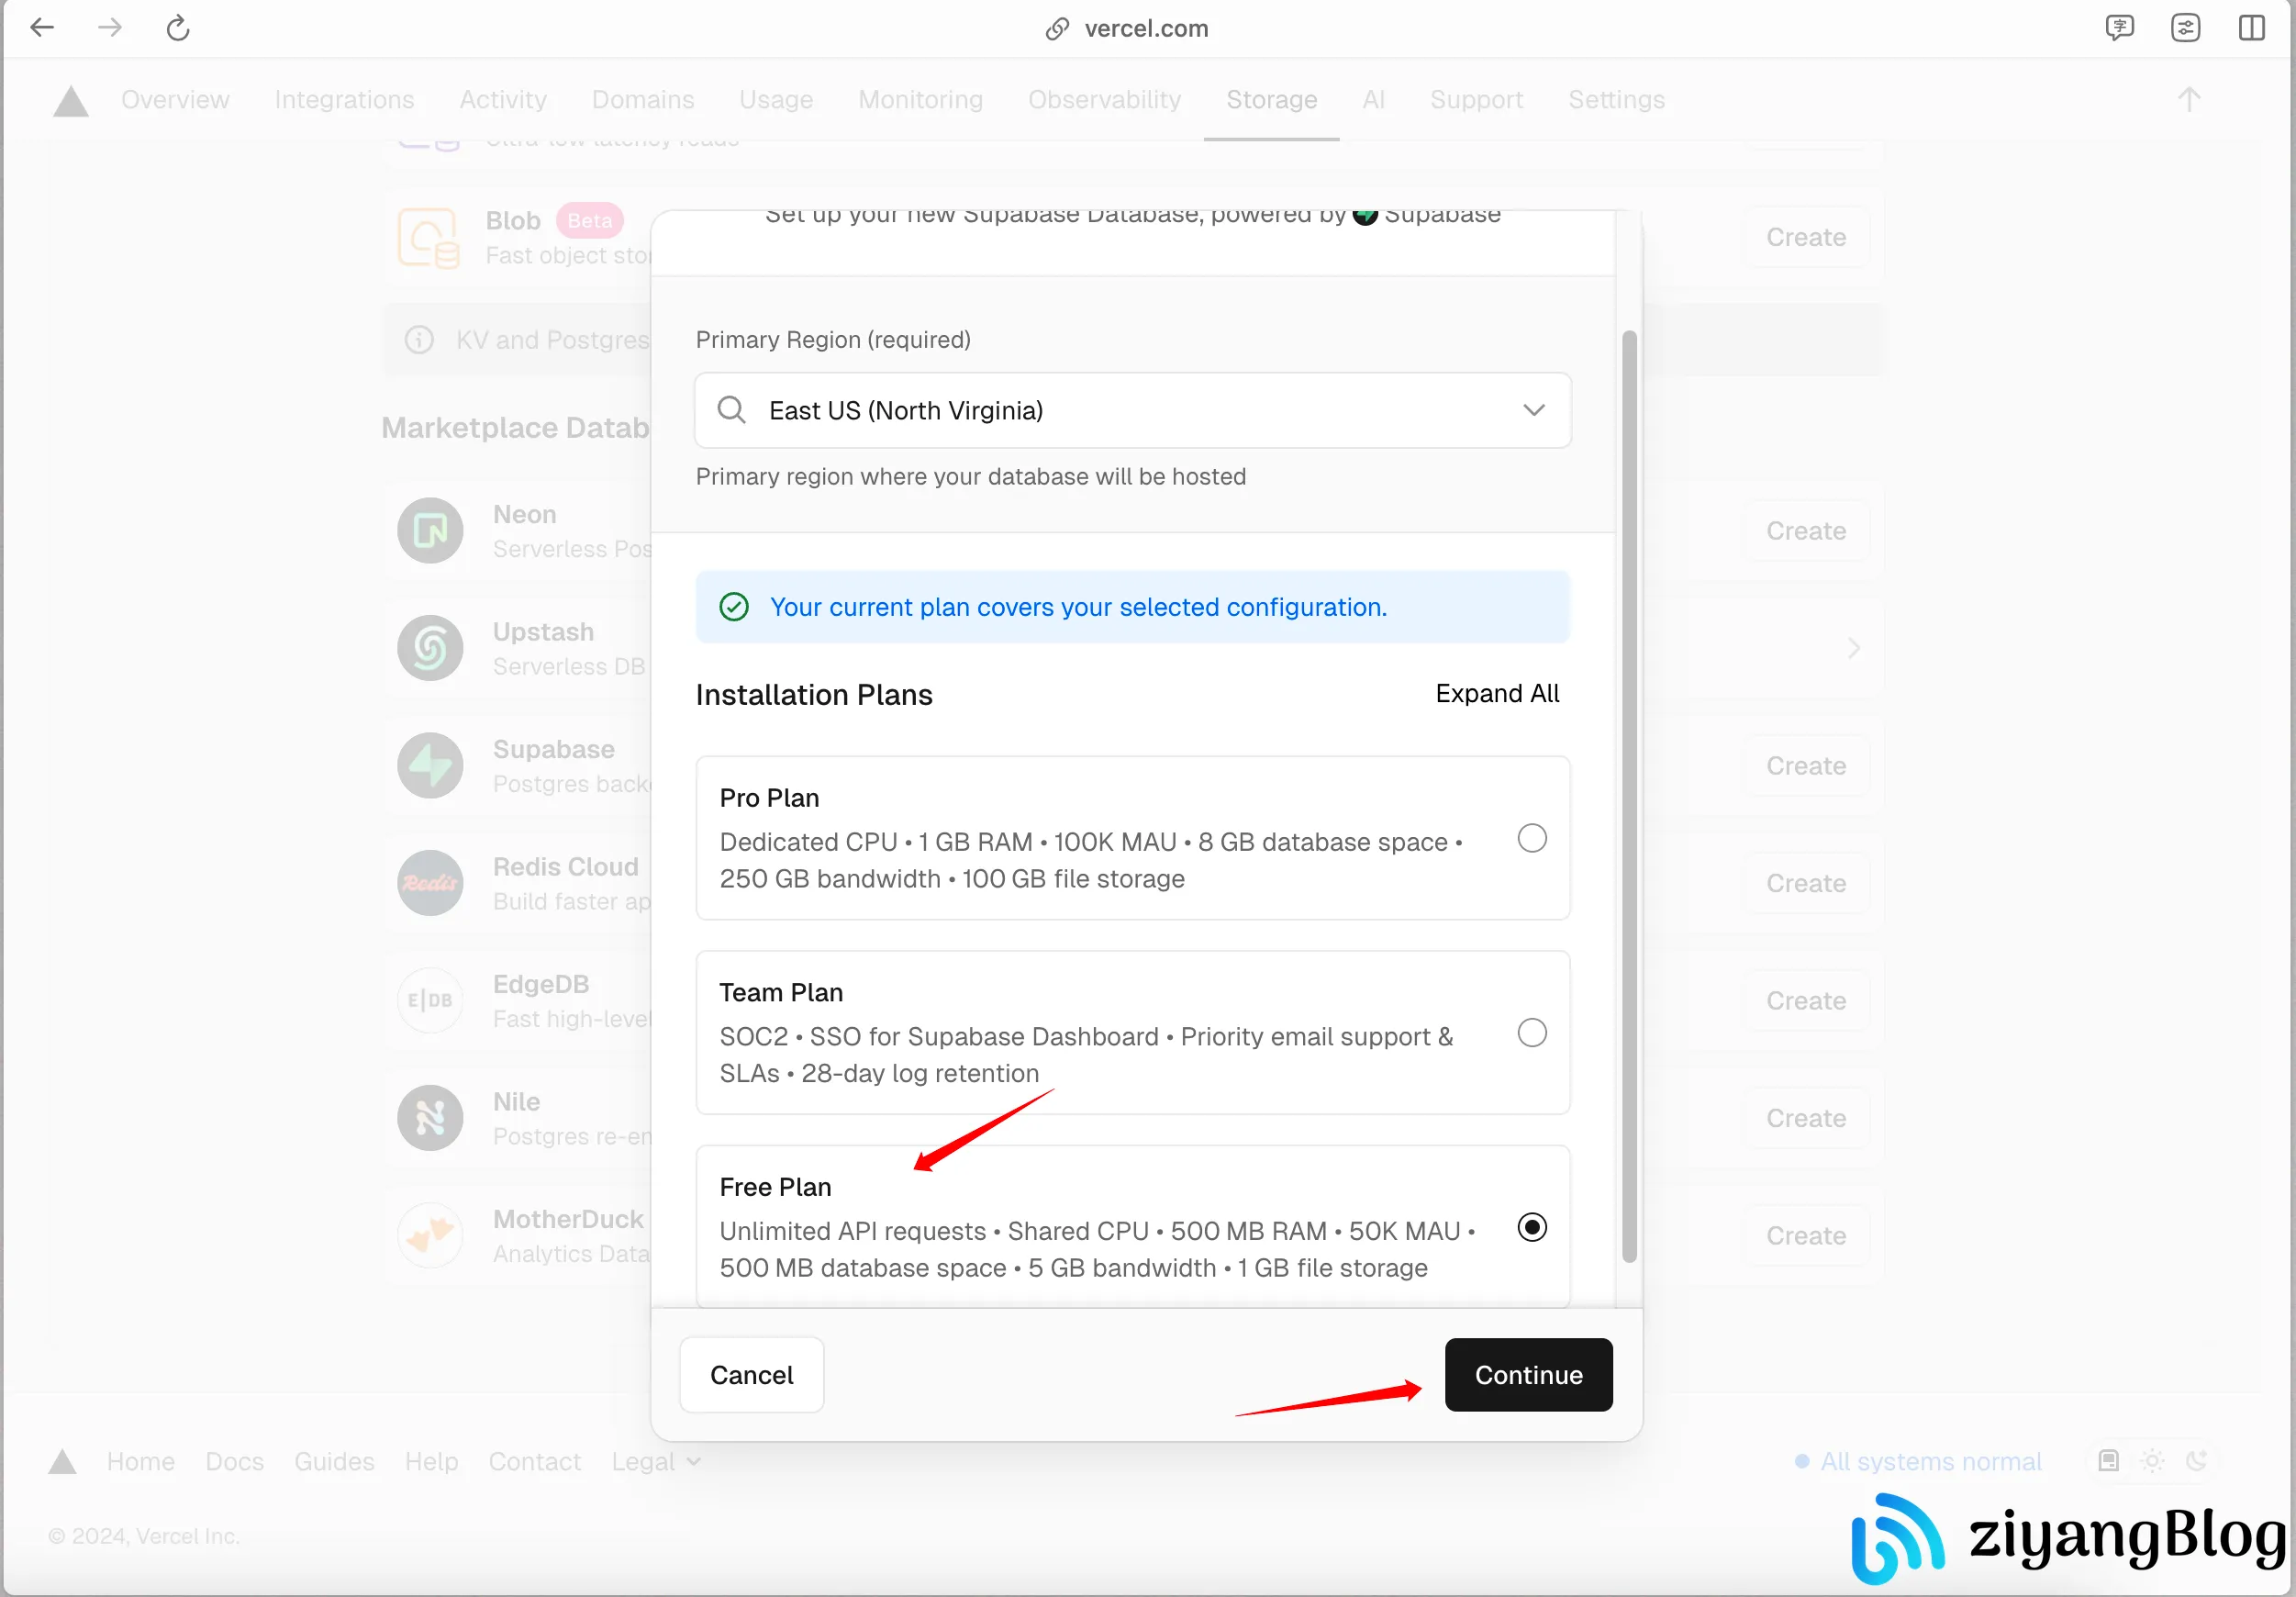
Task: Click the Supabase logo in marketplace list
Action: click(430, 766)
